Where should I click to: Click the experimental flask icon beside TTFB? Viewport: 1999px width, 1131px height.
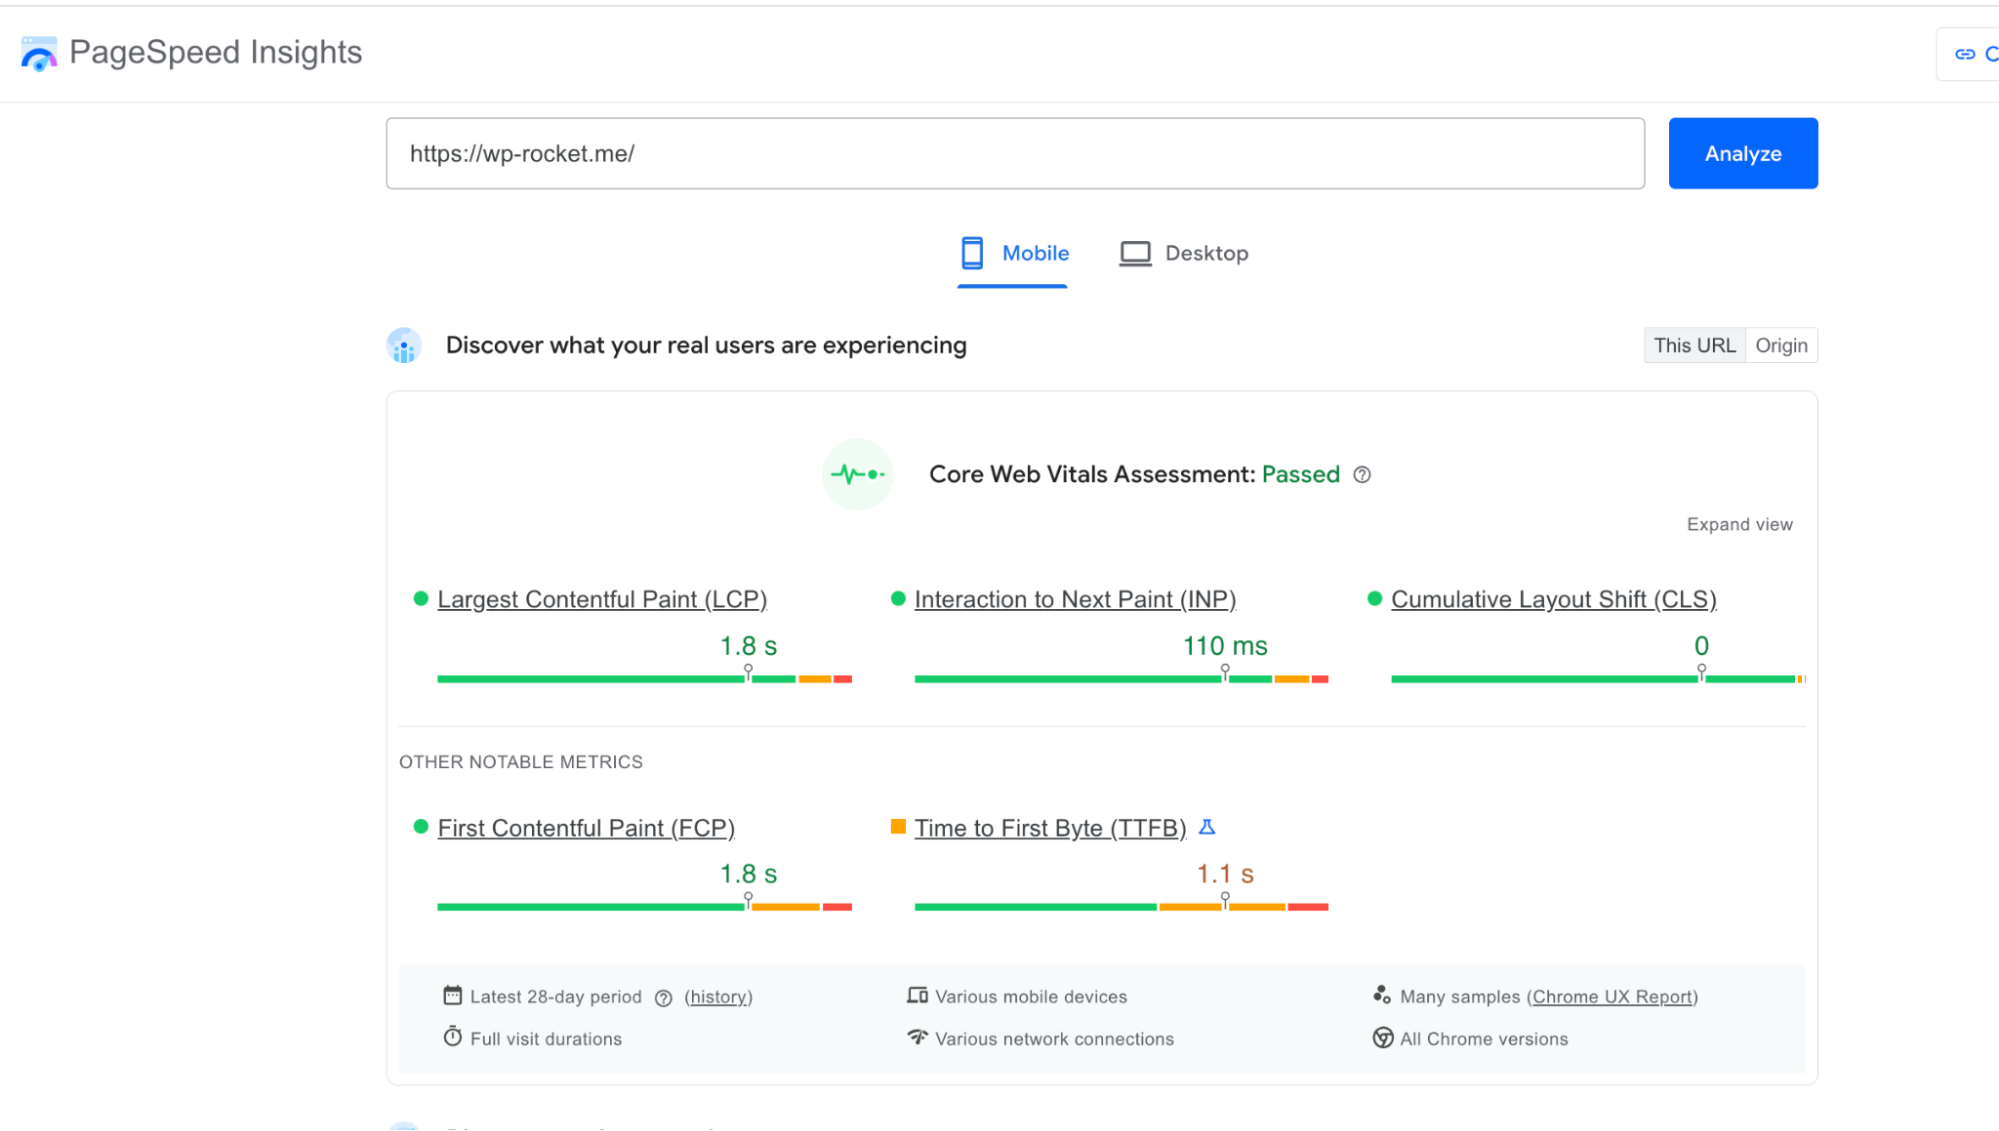pos(1207,827)
